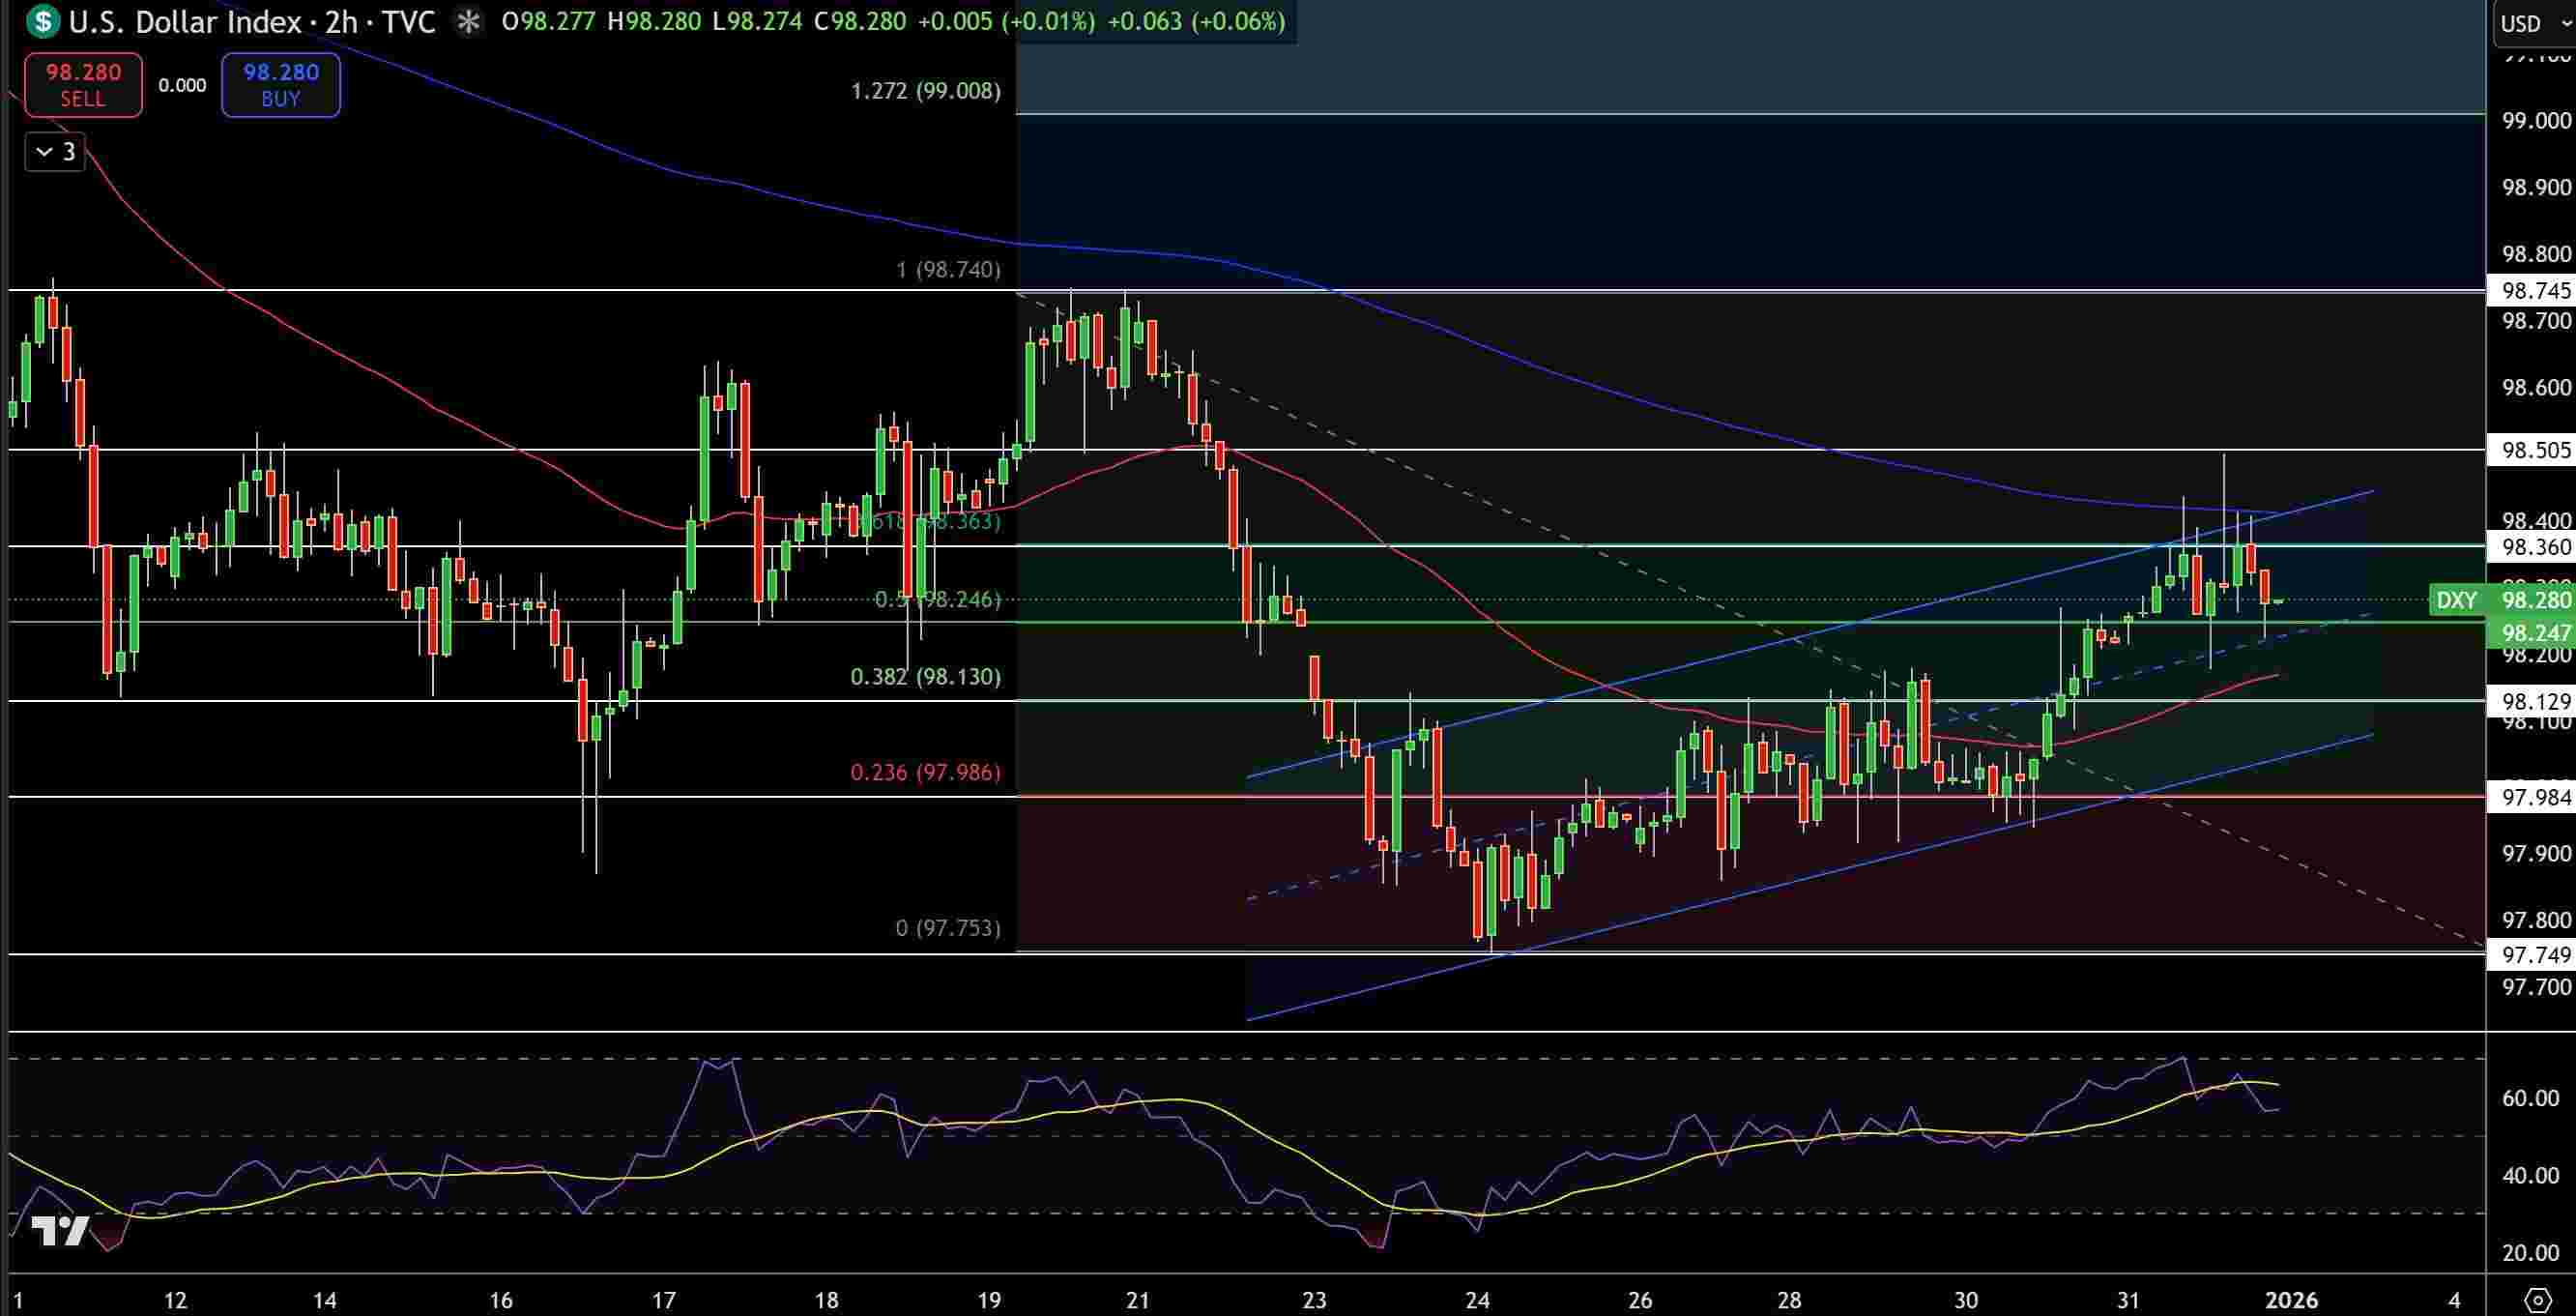Click the 97.984 price axis label
Viewport: 2576px width, 1316px height.
click(x=2534, y=798)
